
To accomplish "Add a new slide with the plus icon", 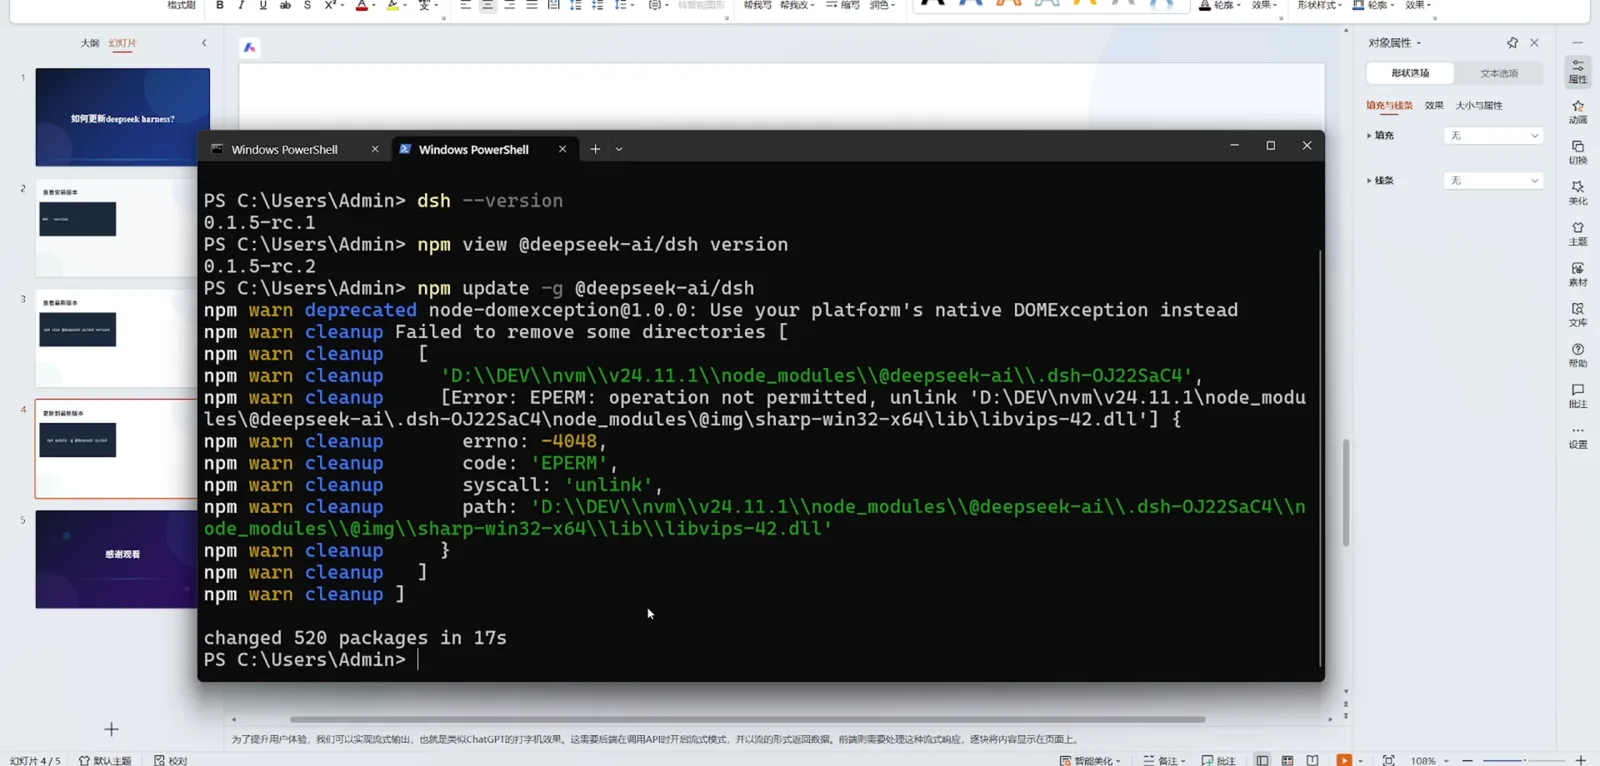I will tap(111, 729).
